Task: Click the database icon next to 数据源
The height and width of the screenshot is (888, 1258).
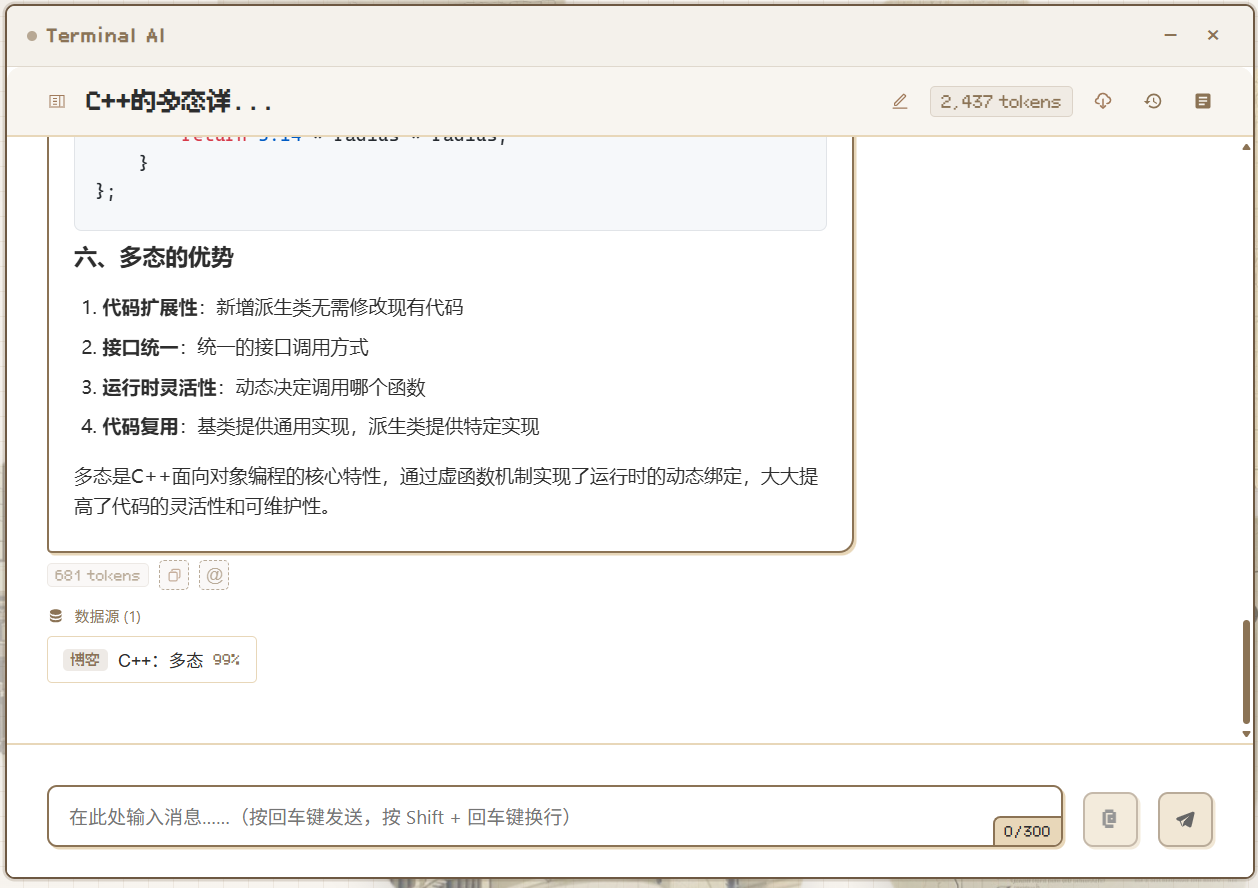Action: click(56, 617)
